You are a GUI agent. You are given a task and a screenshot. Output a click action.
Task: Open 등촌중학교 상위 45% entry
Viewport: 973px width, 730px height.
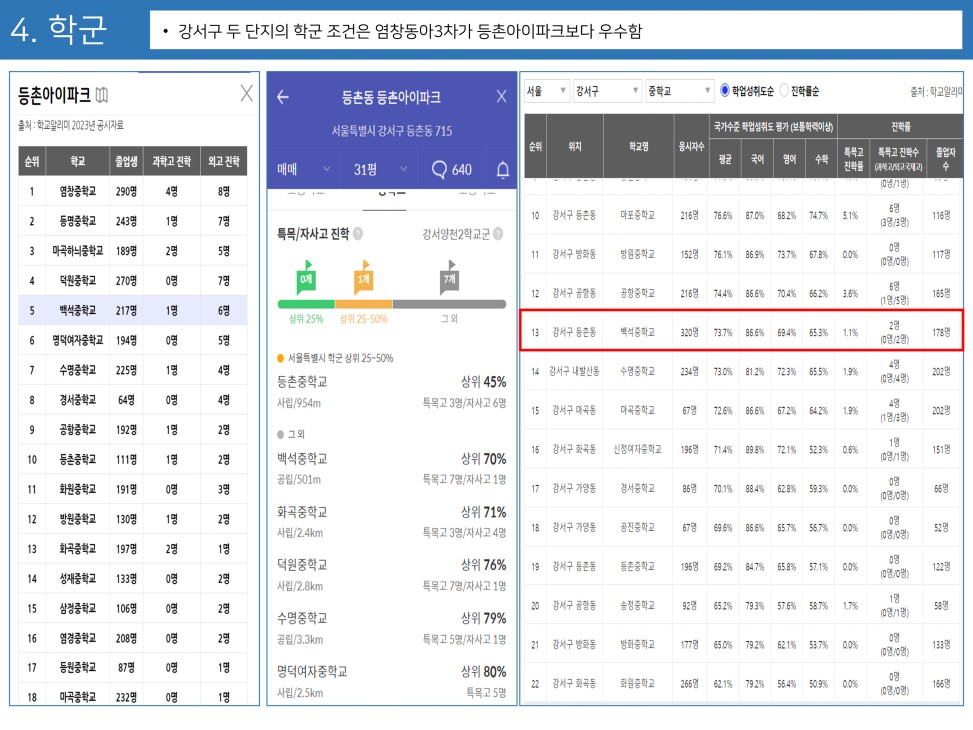[392, 392]
